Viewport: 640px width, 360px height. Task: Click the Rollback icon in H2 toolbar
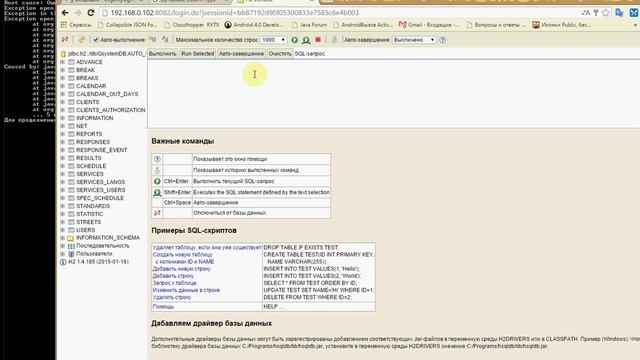point(153,40)
